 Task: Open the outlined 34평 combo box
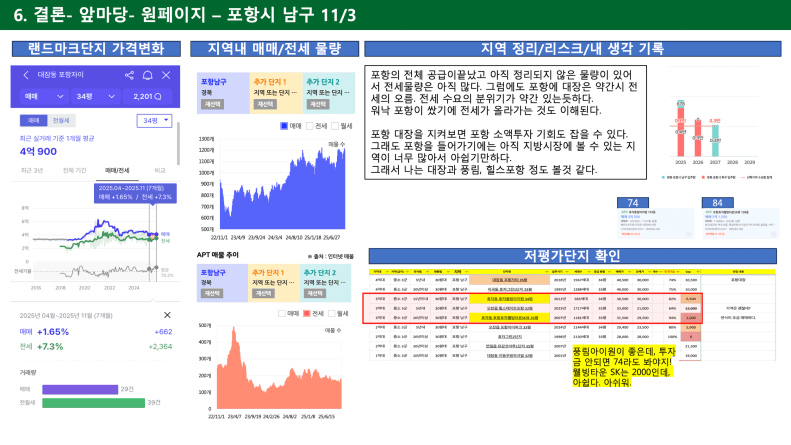tap(154, 121)
